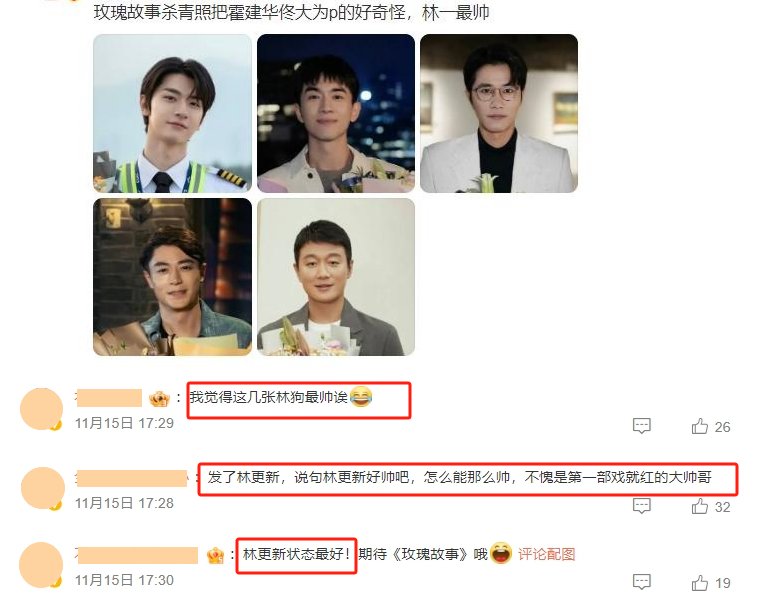Reply to the 17:30 comment

point(641,582)
